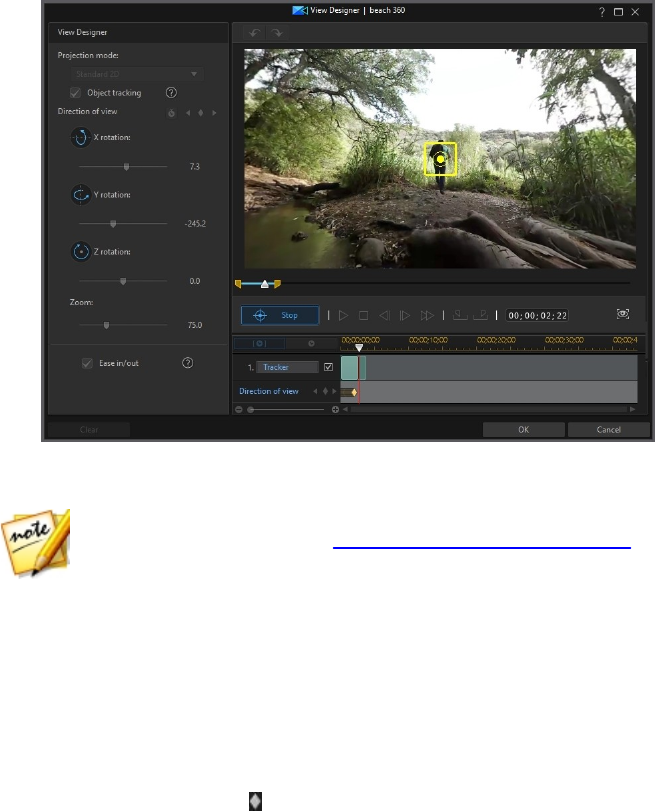
Task: Click the Y rotation value -245.2
Action: coord(195,224)
